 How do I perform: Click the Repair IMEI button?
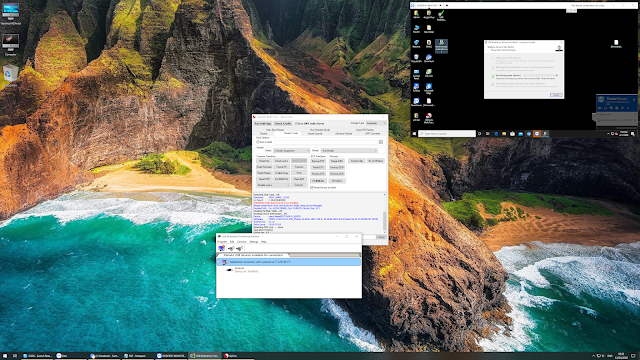point(337,161)
